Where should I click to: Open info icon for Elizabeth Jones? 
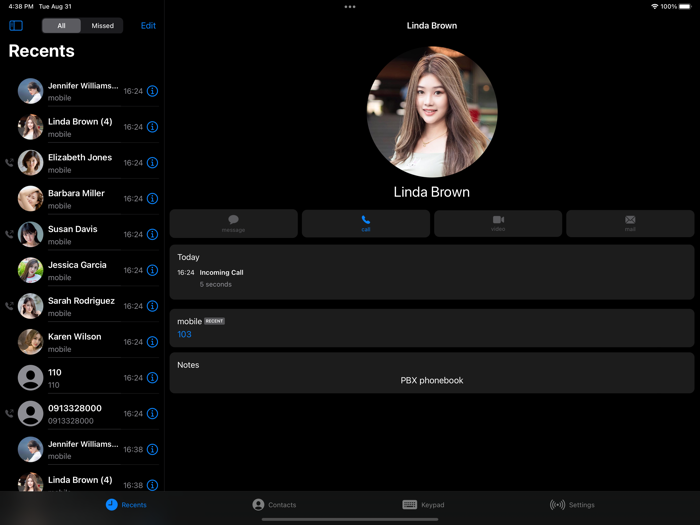pos(152,162)
